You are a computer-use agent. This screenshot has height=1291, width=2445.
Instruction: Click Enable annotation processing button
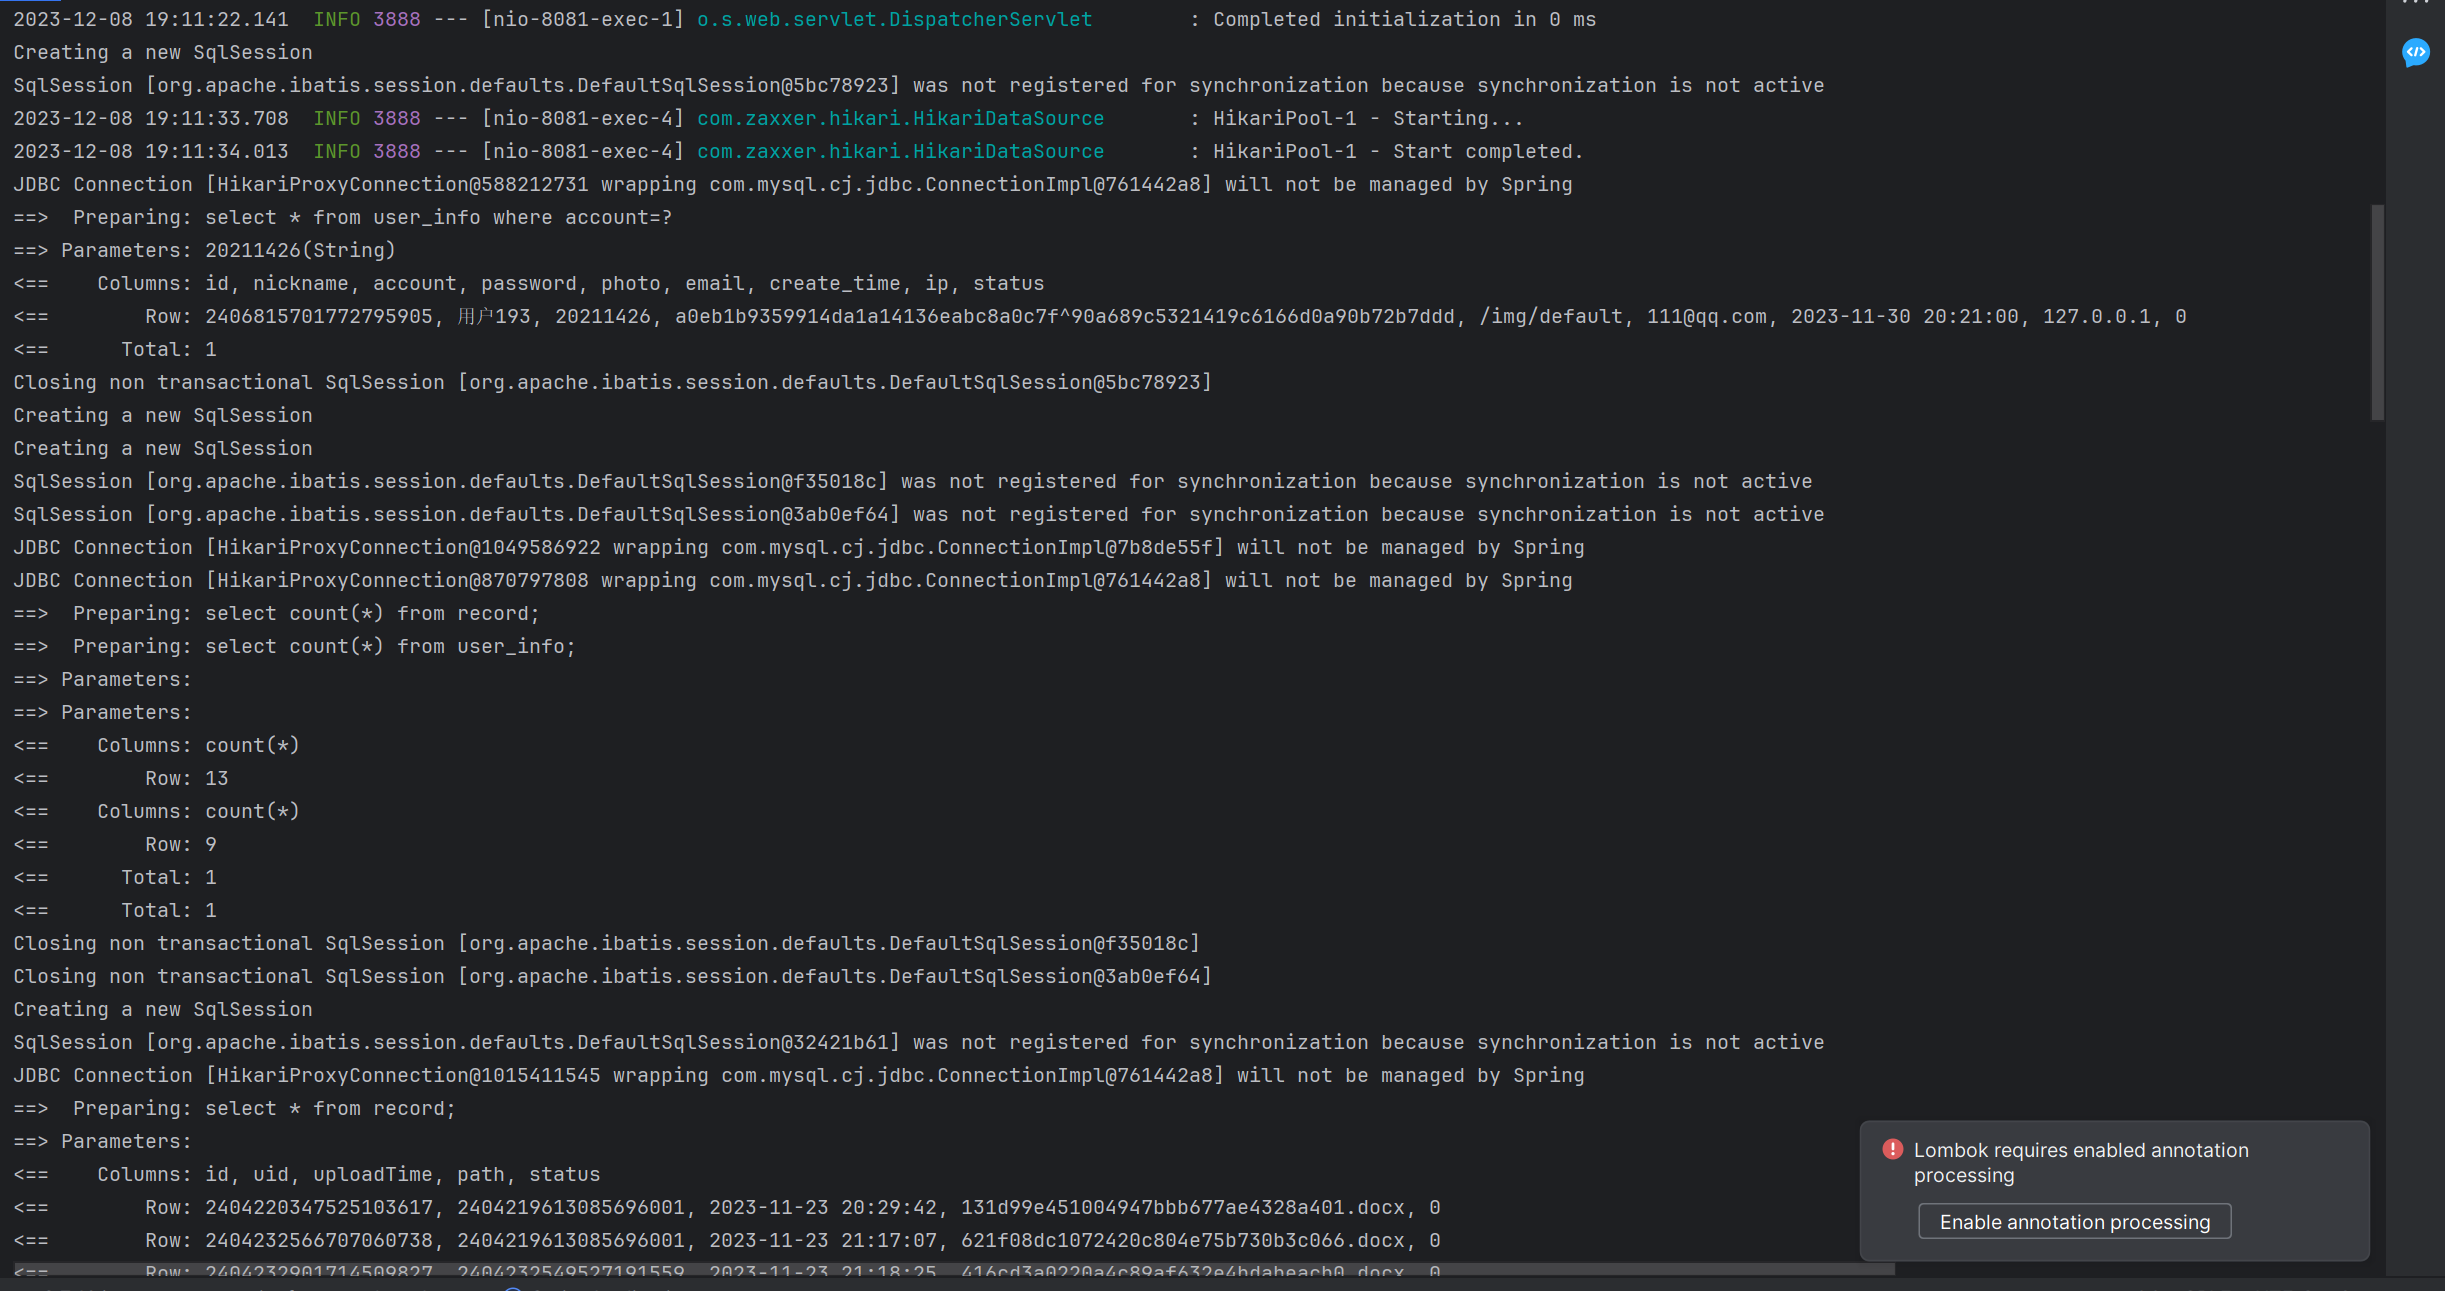point(2074,1222)
